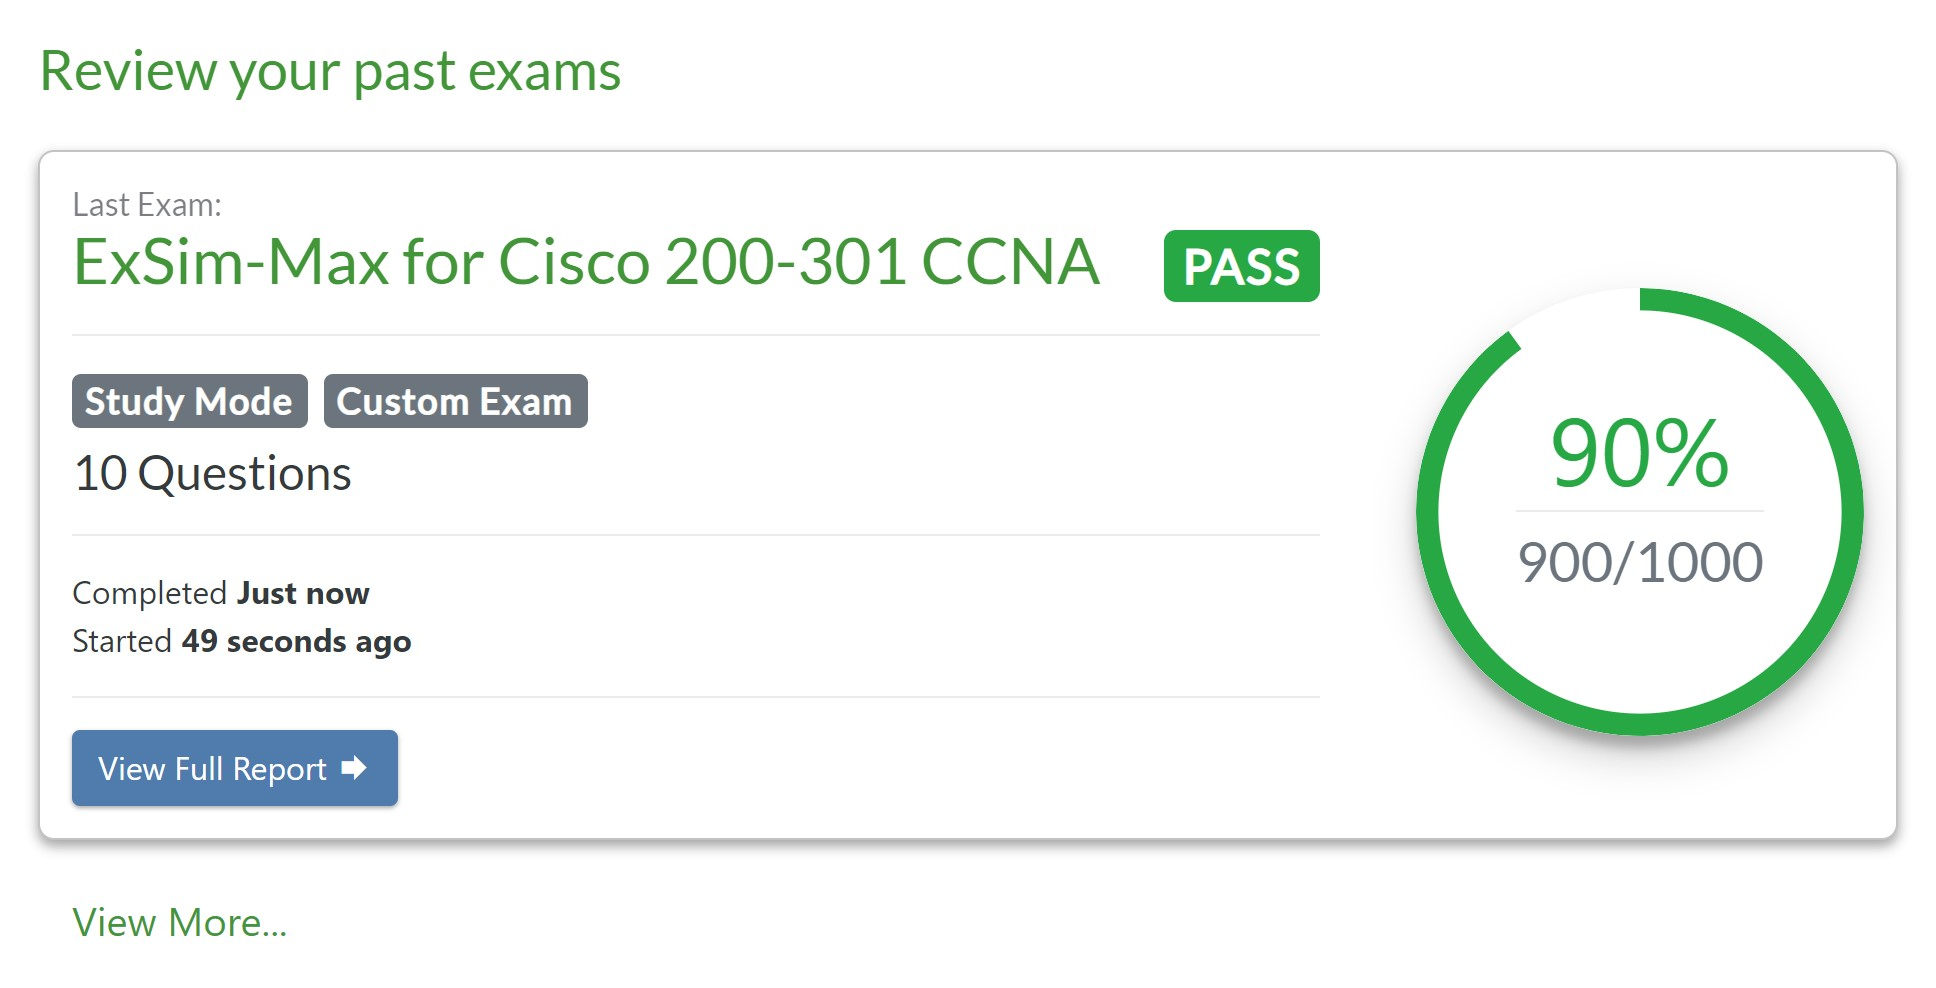Click the 90% score percentage

(1639, 454)
